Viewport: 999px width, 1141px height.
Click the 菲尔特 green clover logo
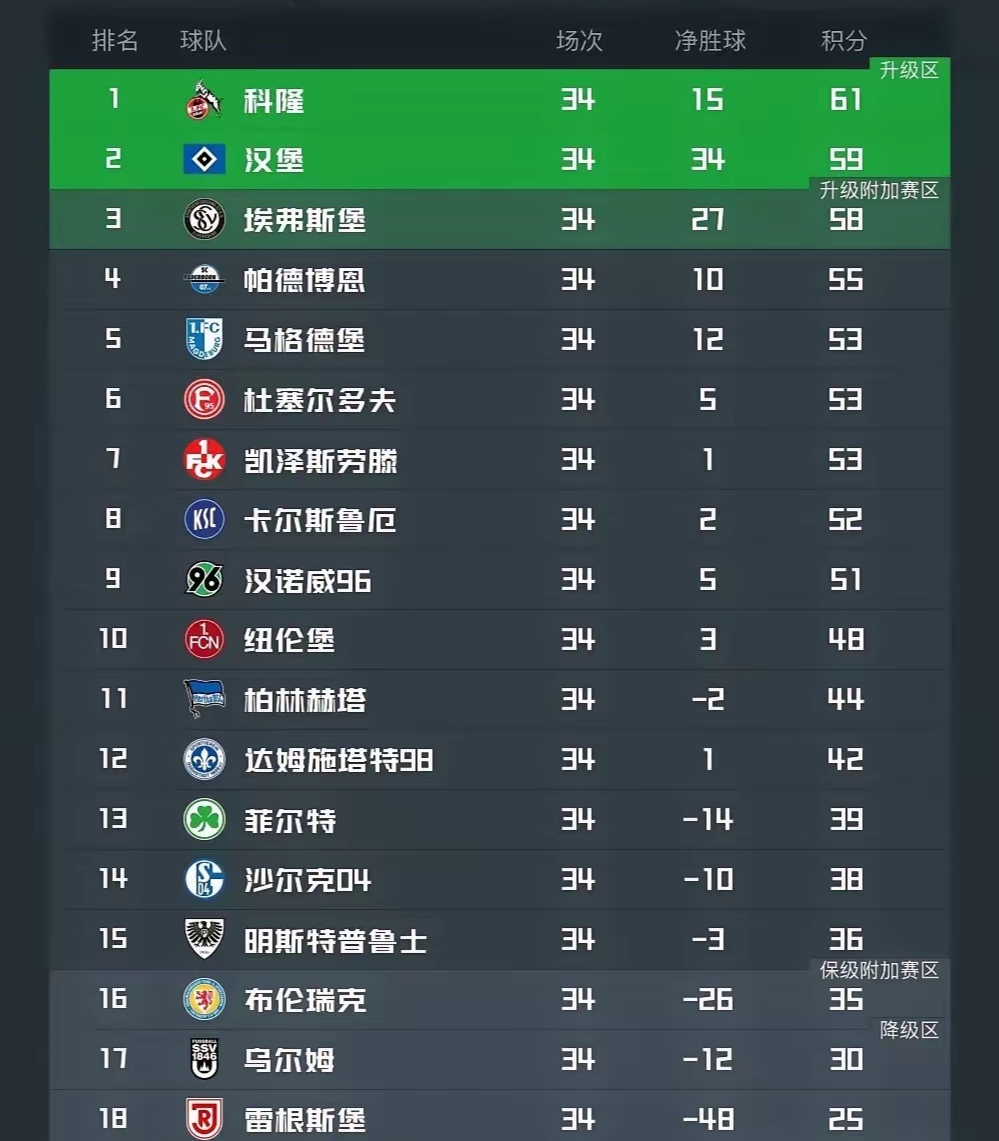pos(204,820)
